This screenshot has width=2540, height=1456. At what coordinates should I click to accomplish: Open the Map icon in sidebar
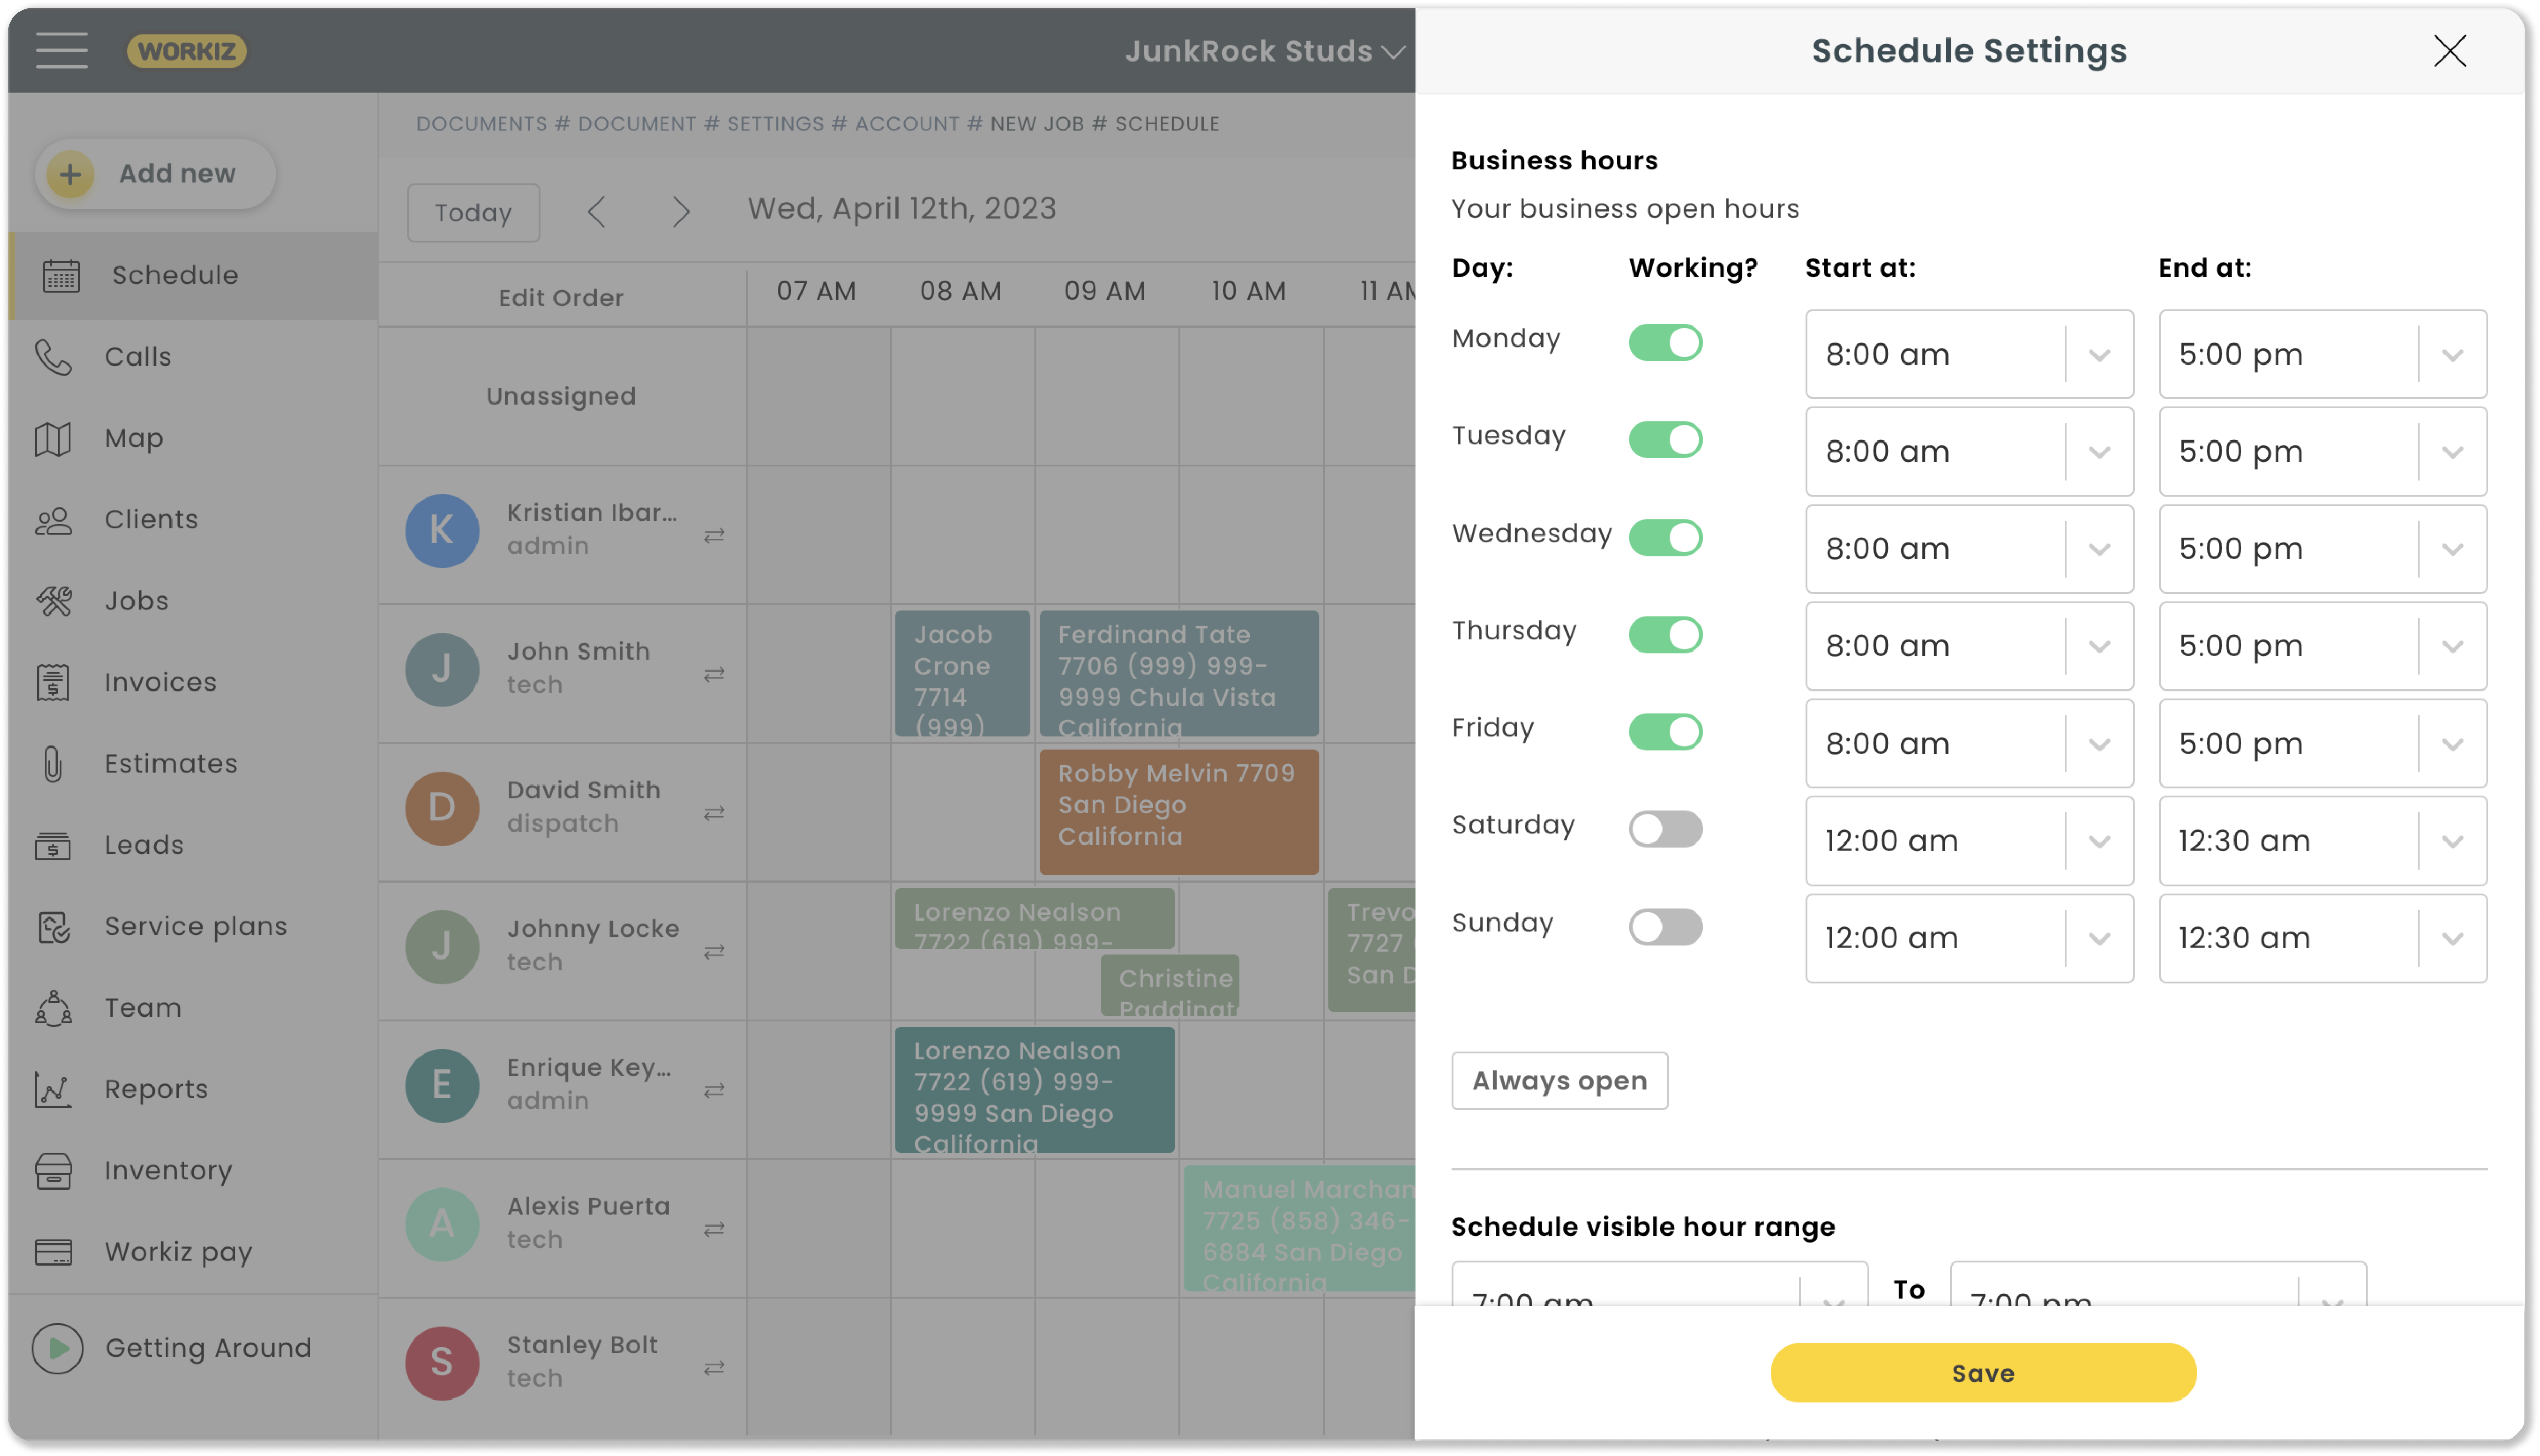point(54,438)
